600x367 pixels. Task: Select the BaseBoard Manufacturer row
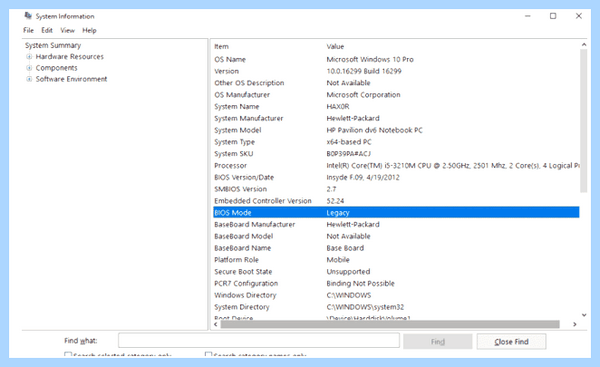point(396,225)
